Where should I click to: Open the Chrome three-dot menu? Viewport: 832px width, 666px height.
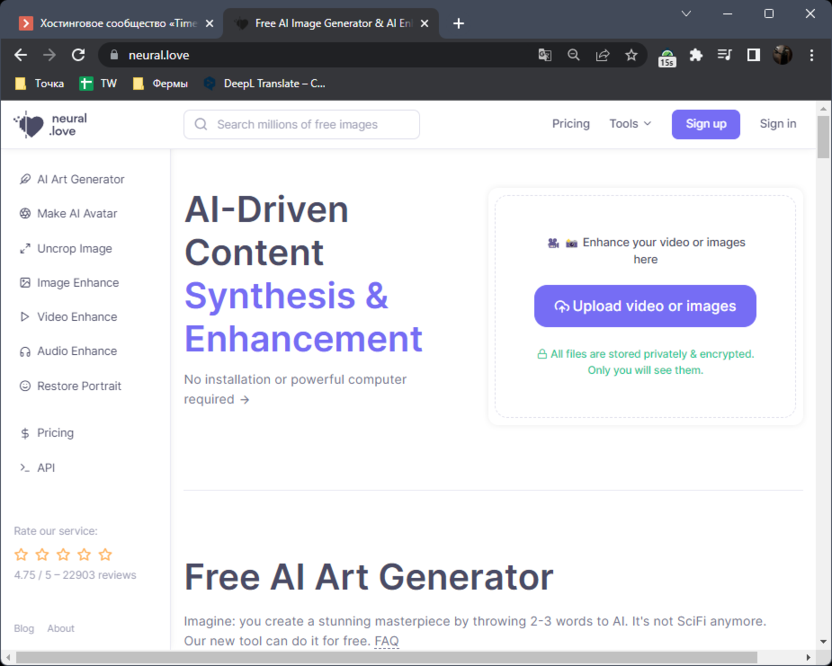811,55
